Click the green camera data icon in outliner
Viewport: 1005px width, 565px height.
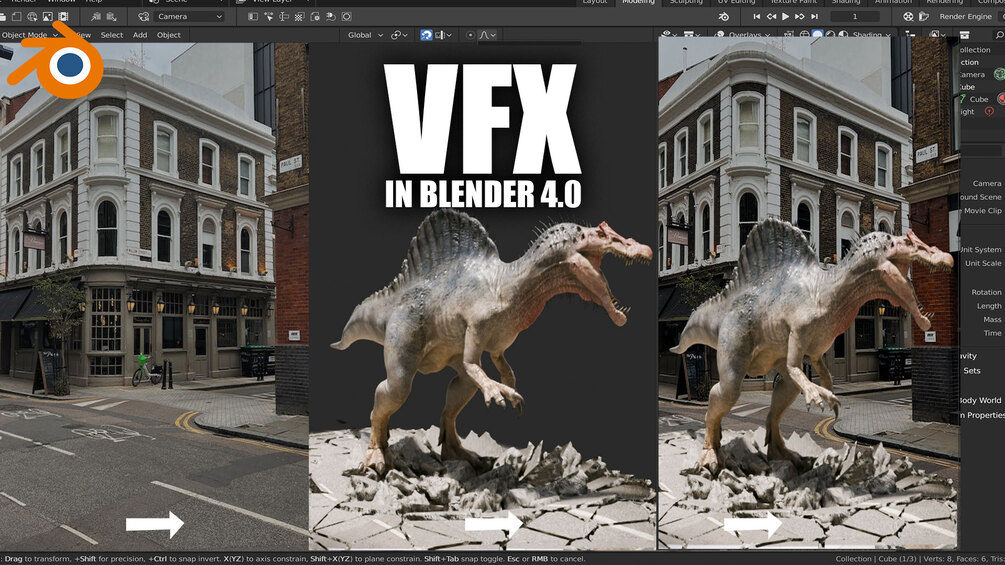[x=999, y=75]
